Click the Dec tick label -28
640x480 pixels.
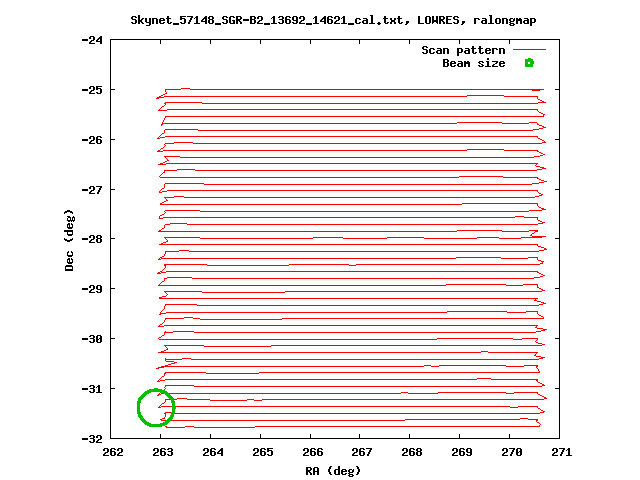tap(92, 239)
